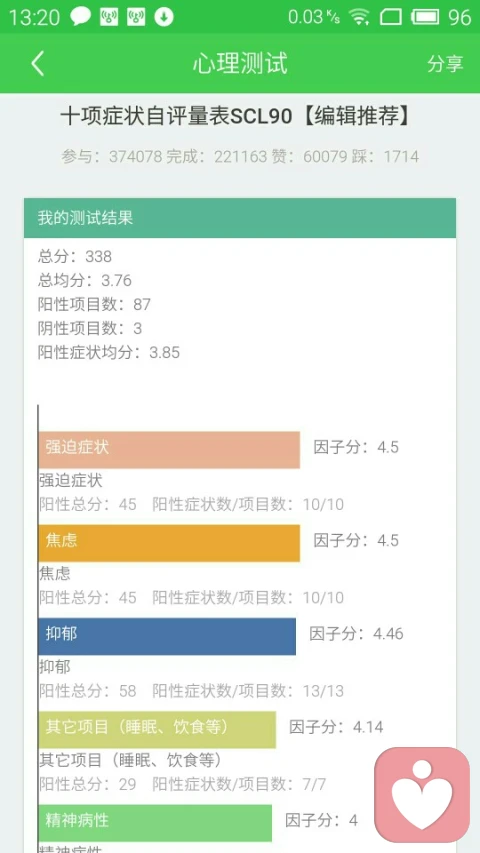Tap the chat bubble notification icon
The width and height of the screenshot is (480, 853).
[x=81, y=17]
